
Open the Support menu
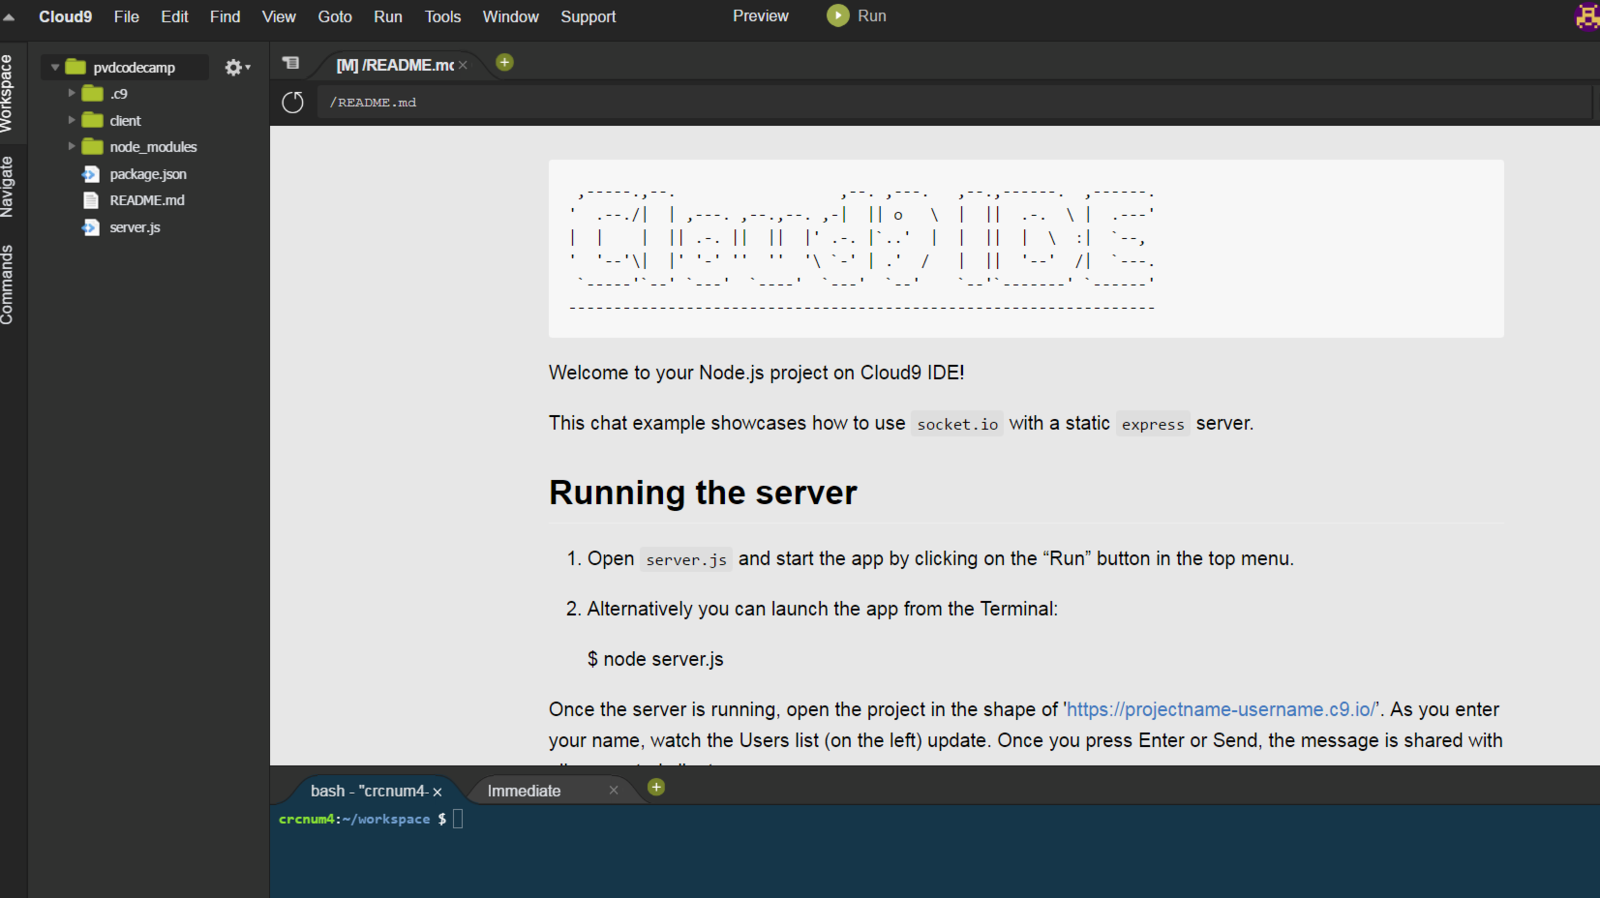(588, 17)
